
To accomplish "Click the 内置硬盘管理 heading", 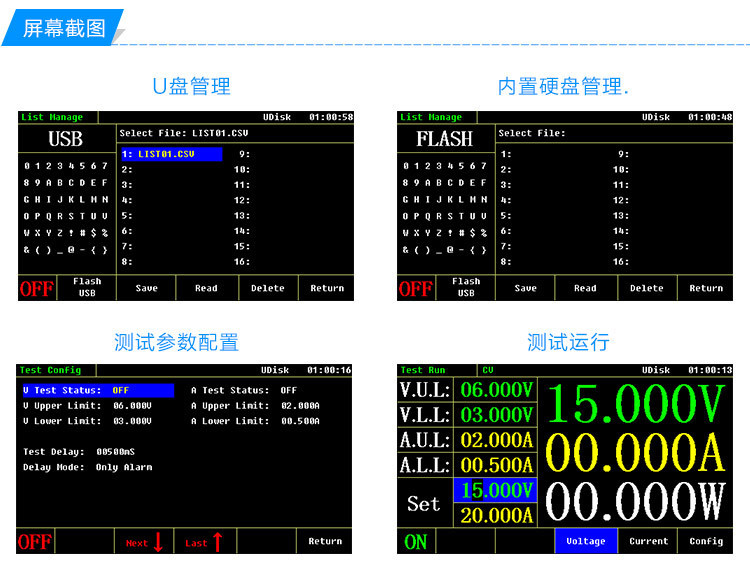I will point(562,86).
